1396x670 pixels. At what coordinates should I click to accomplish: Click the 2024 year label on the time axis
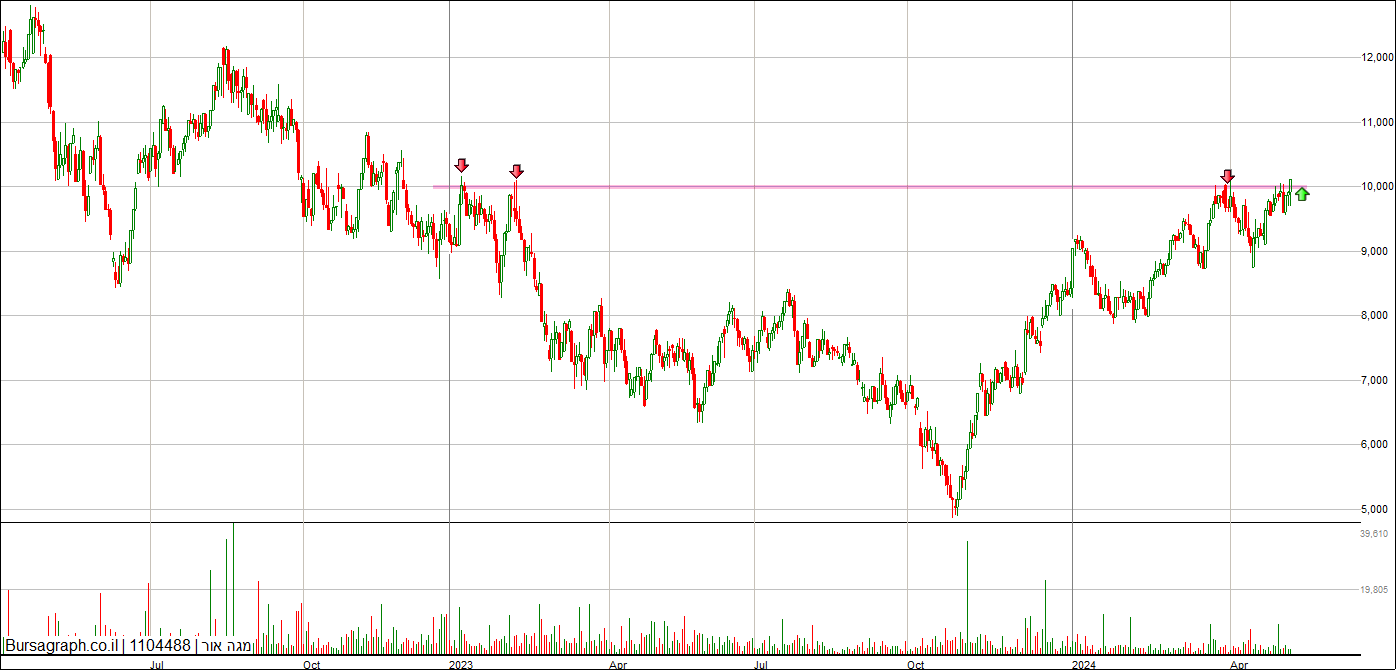(x=1083, y=664)
